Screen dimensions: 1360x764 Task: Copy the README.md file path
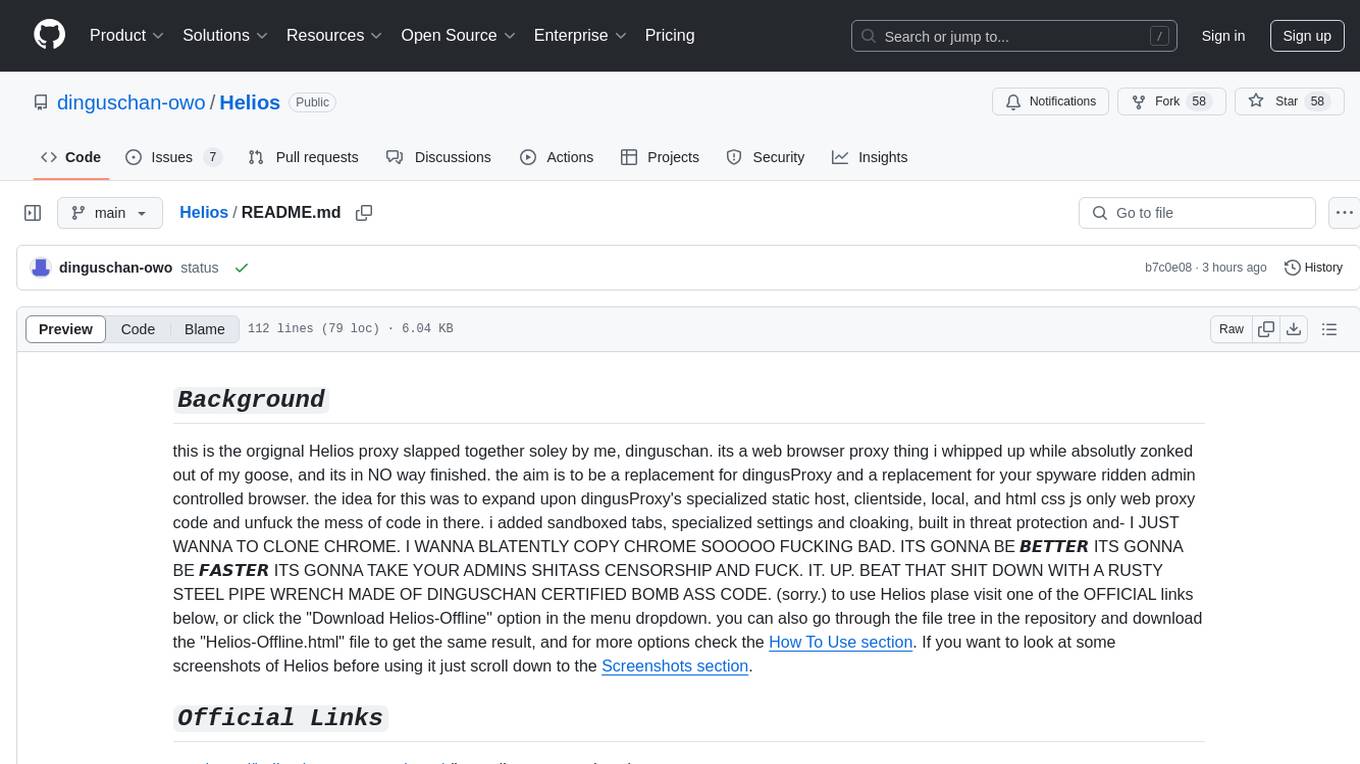364,212
